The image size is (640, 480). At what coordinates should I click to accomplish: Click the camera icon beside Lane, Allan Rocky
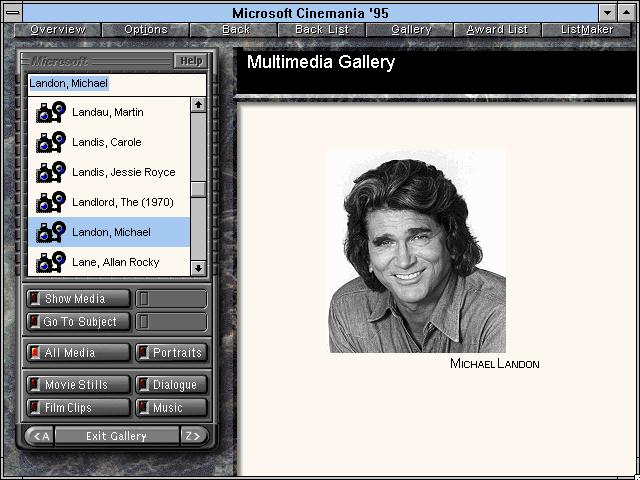click(51, 262)
